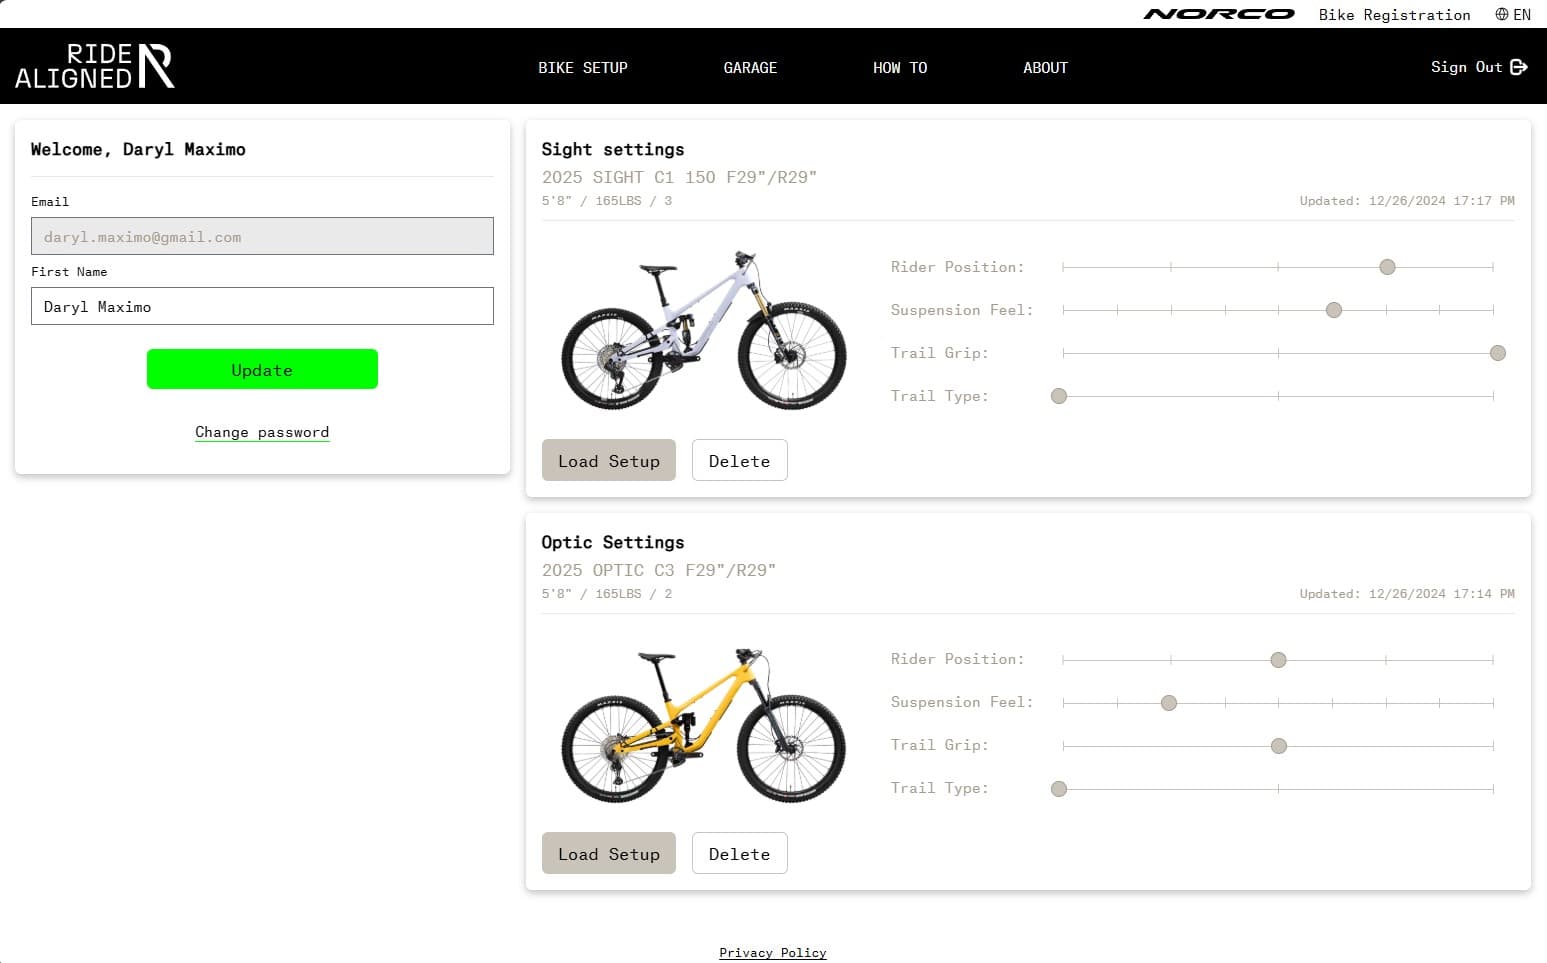Select the EN language option
The image size is (1547, 963).
pyautogui.click(x=1522, y=14)
